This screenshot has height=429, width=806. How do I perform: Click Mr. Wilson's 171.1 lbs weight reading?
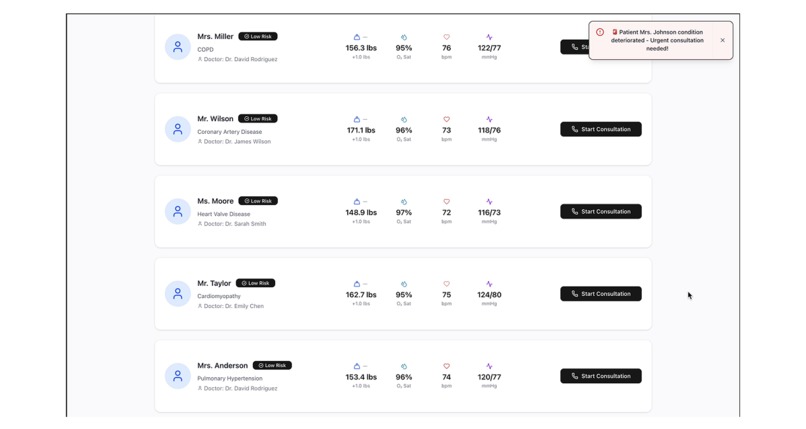point(361,130)
